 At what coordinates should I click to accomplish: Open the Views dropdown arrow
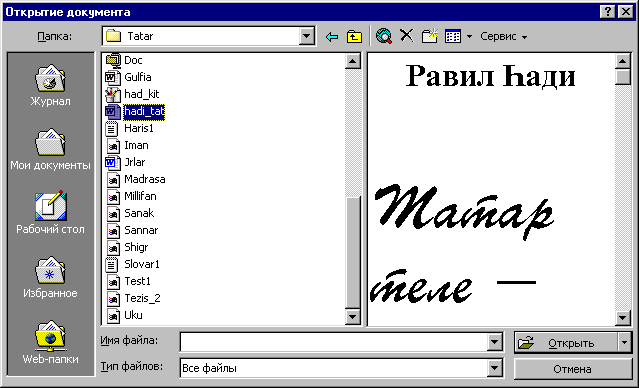click(x=469, y=37)
